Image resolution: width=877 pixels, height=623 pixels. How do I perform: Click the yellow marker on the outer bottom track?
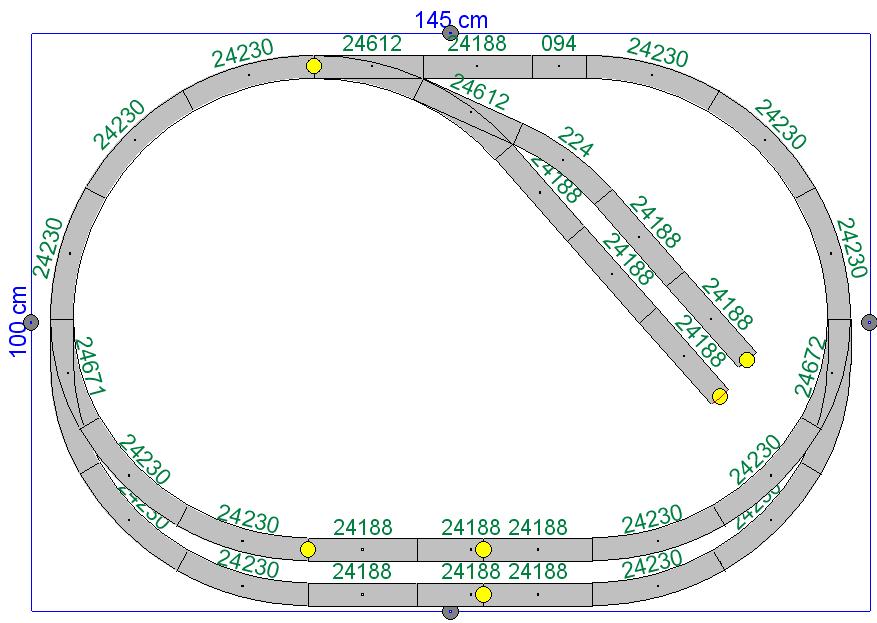pos(483,594)
